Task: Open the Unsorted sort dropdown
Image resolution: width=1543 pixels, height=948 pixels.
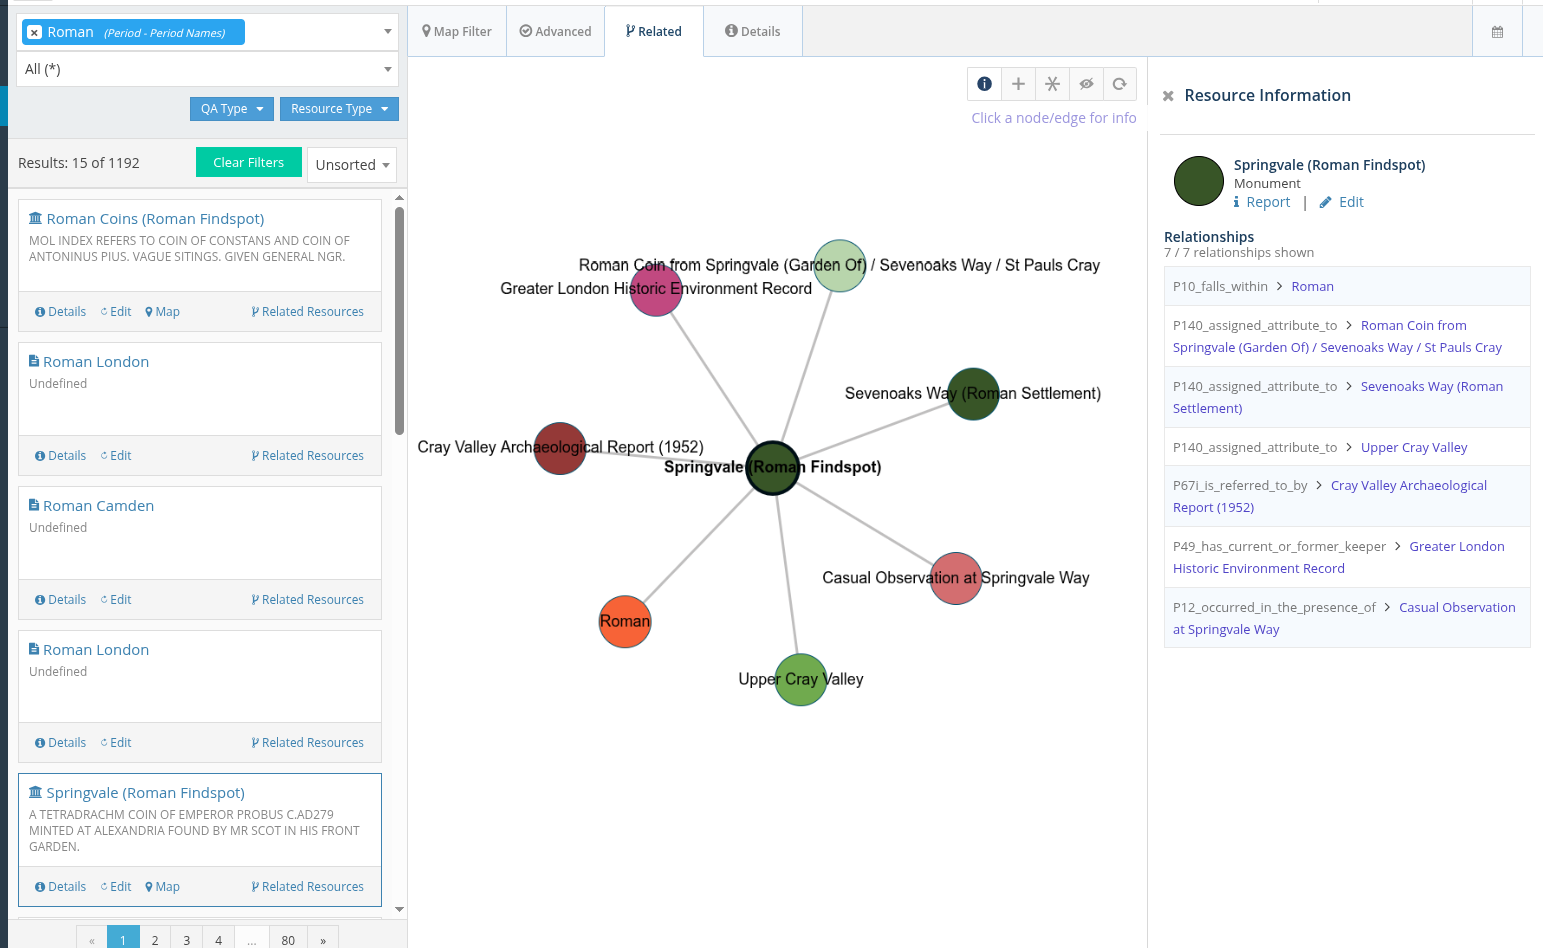Action: point(352,165)
